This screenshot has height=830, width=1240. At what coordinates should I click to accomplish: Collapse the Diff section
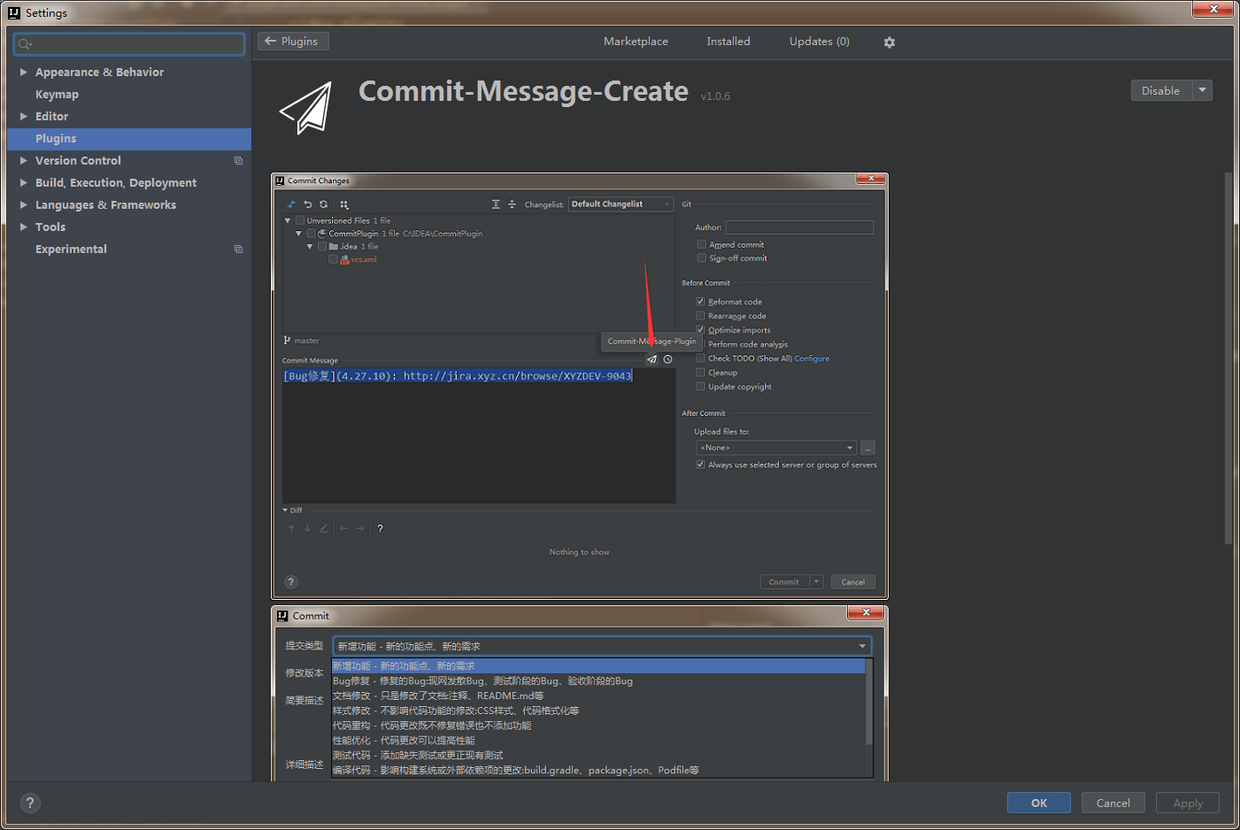[286, 510]
